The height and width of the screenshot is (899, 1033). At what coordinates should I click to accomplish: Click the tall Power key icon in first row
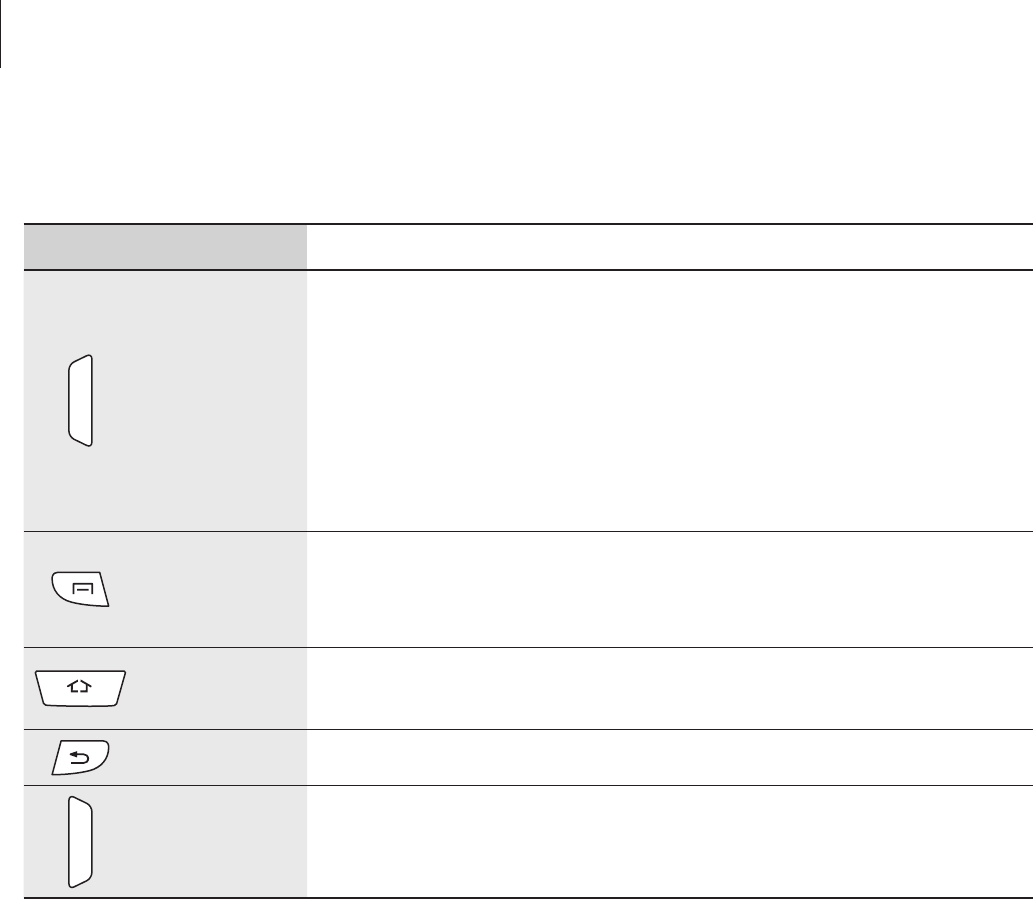[x=80, y=400]
